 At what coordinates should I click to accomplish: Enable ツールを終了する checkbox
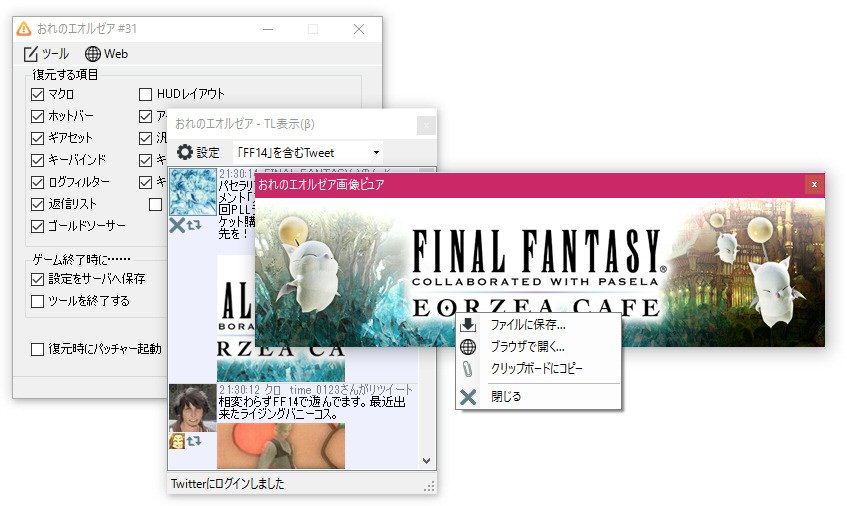pyautogui.click(x=37, y=301)
